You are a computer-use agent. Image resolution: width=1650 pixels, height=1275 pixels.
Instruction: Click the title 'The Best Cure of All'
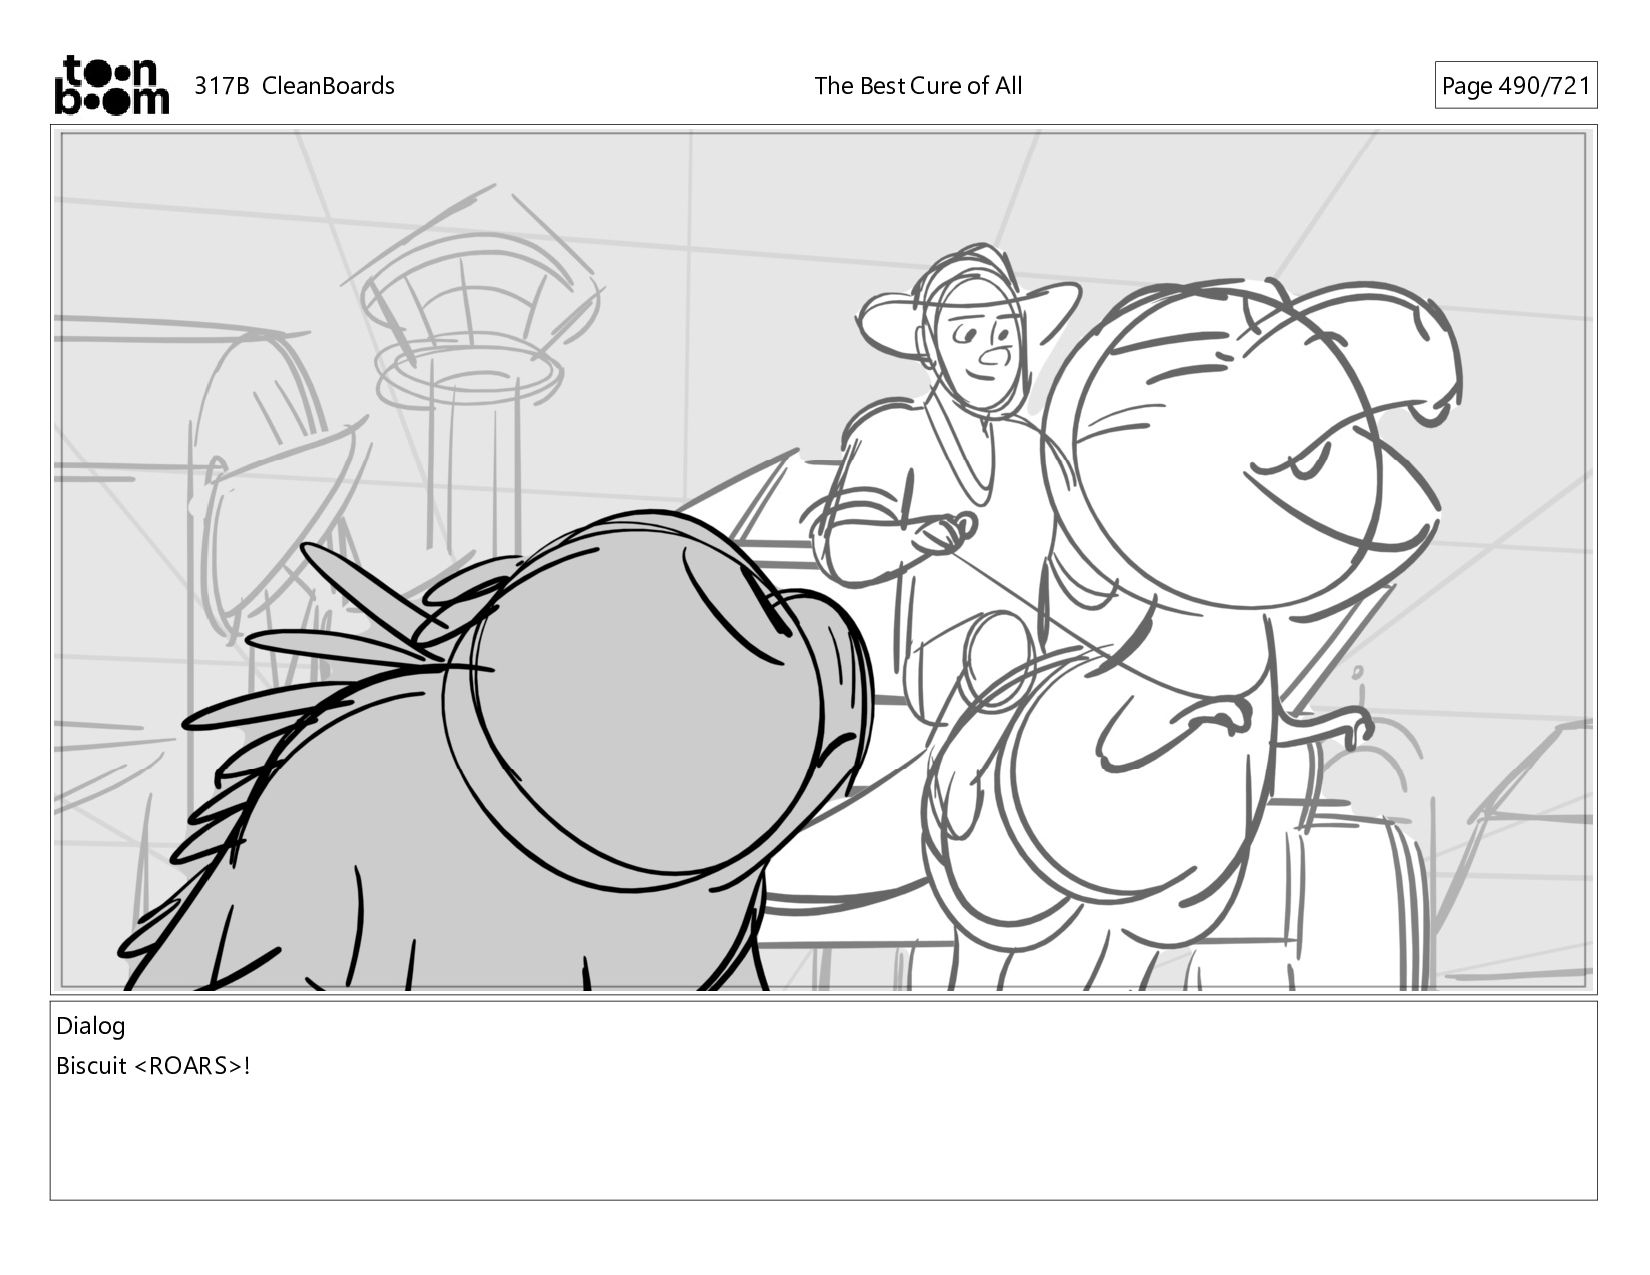coord(918,86)
